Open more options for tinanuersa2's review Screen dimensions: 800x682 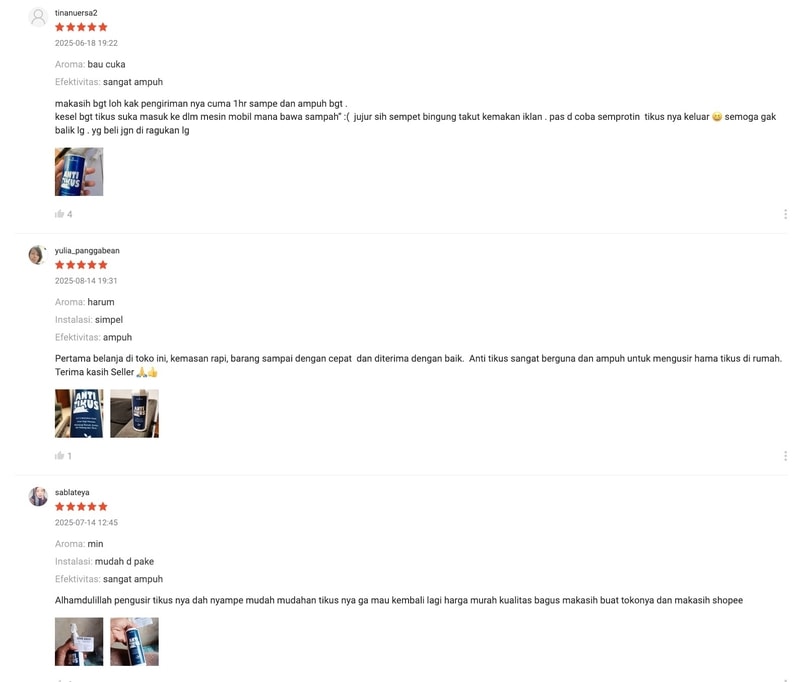click(785, 214)
